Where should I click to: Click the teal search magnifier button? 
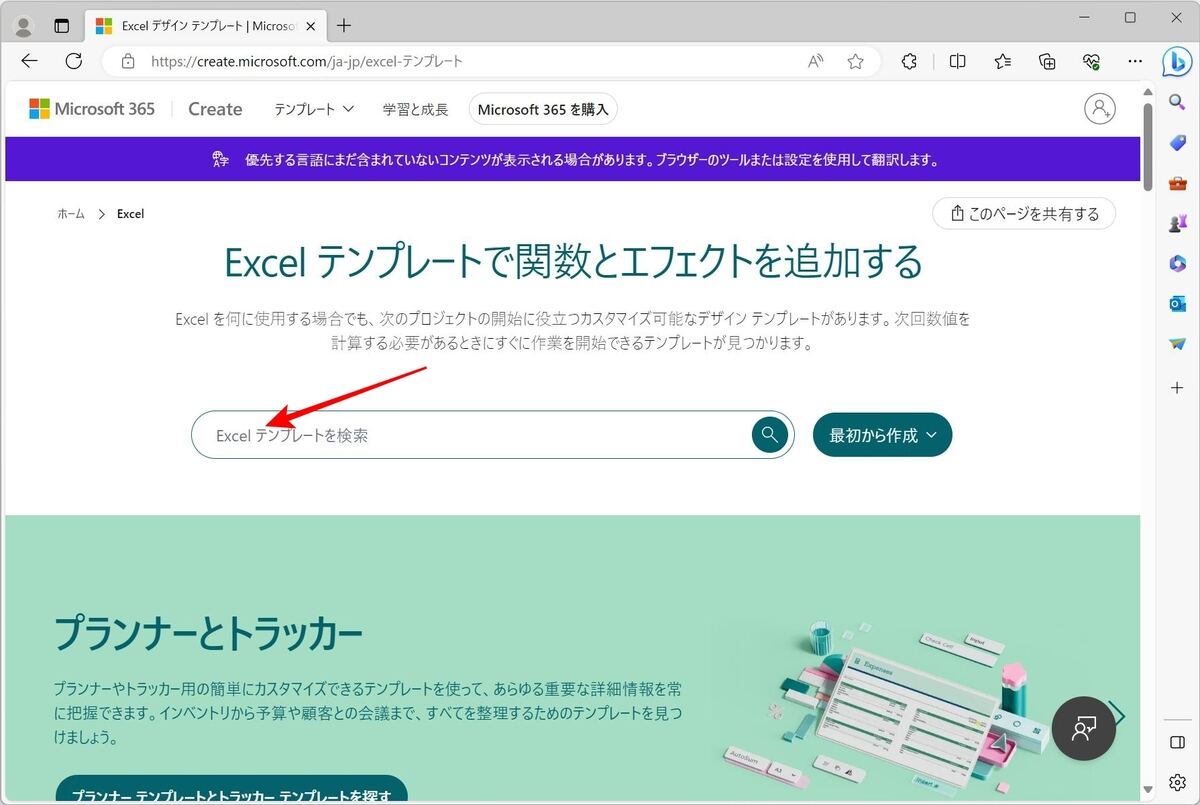coord(770,434)
